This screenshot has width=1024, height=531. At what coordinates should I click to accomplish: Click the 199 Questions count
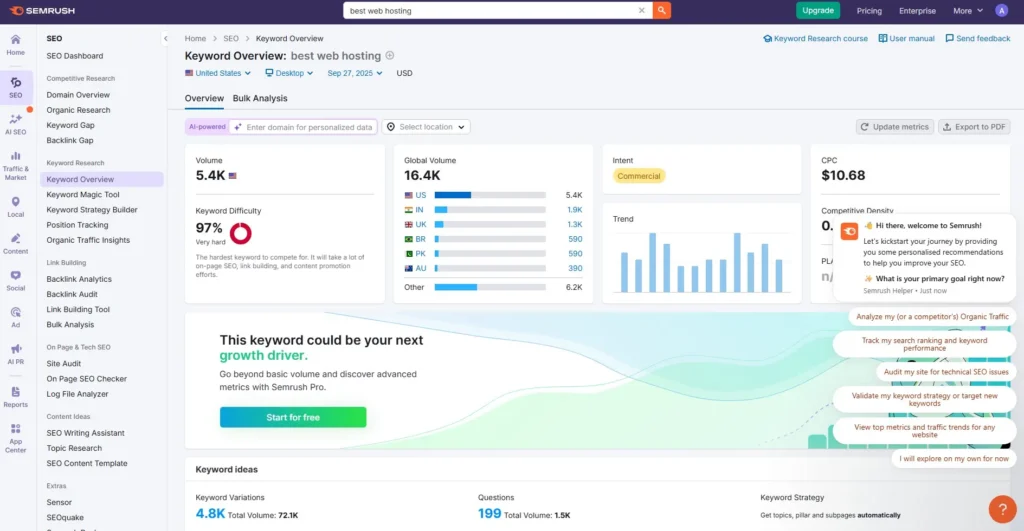tap(489, 513)
